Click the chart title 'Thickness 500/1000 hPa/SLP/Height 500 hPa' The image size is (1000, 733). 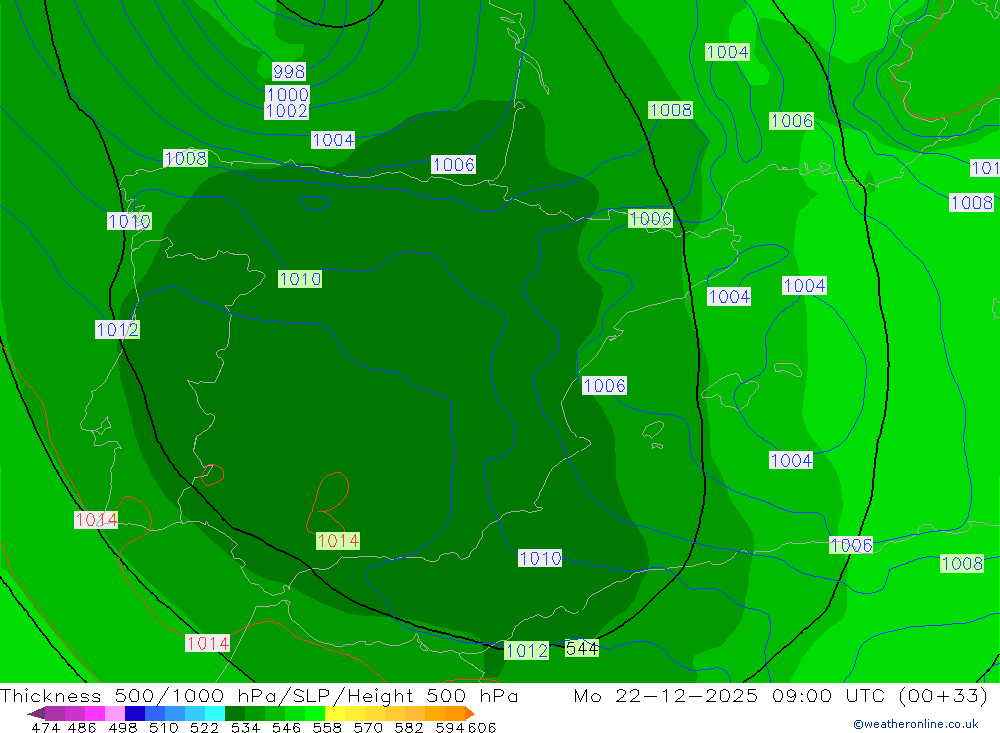260,695
